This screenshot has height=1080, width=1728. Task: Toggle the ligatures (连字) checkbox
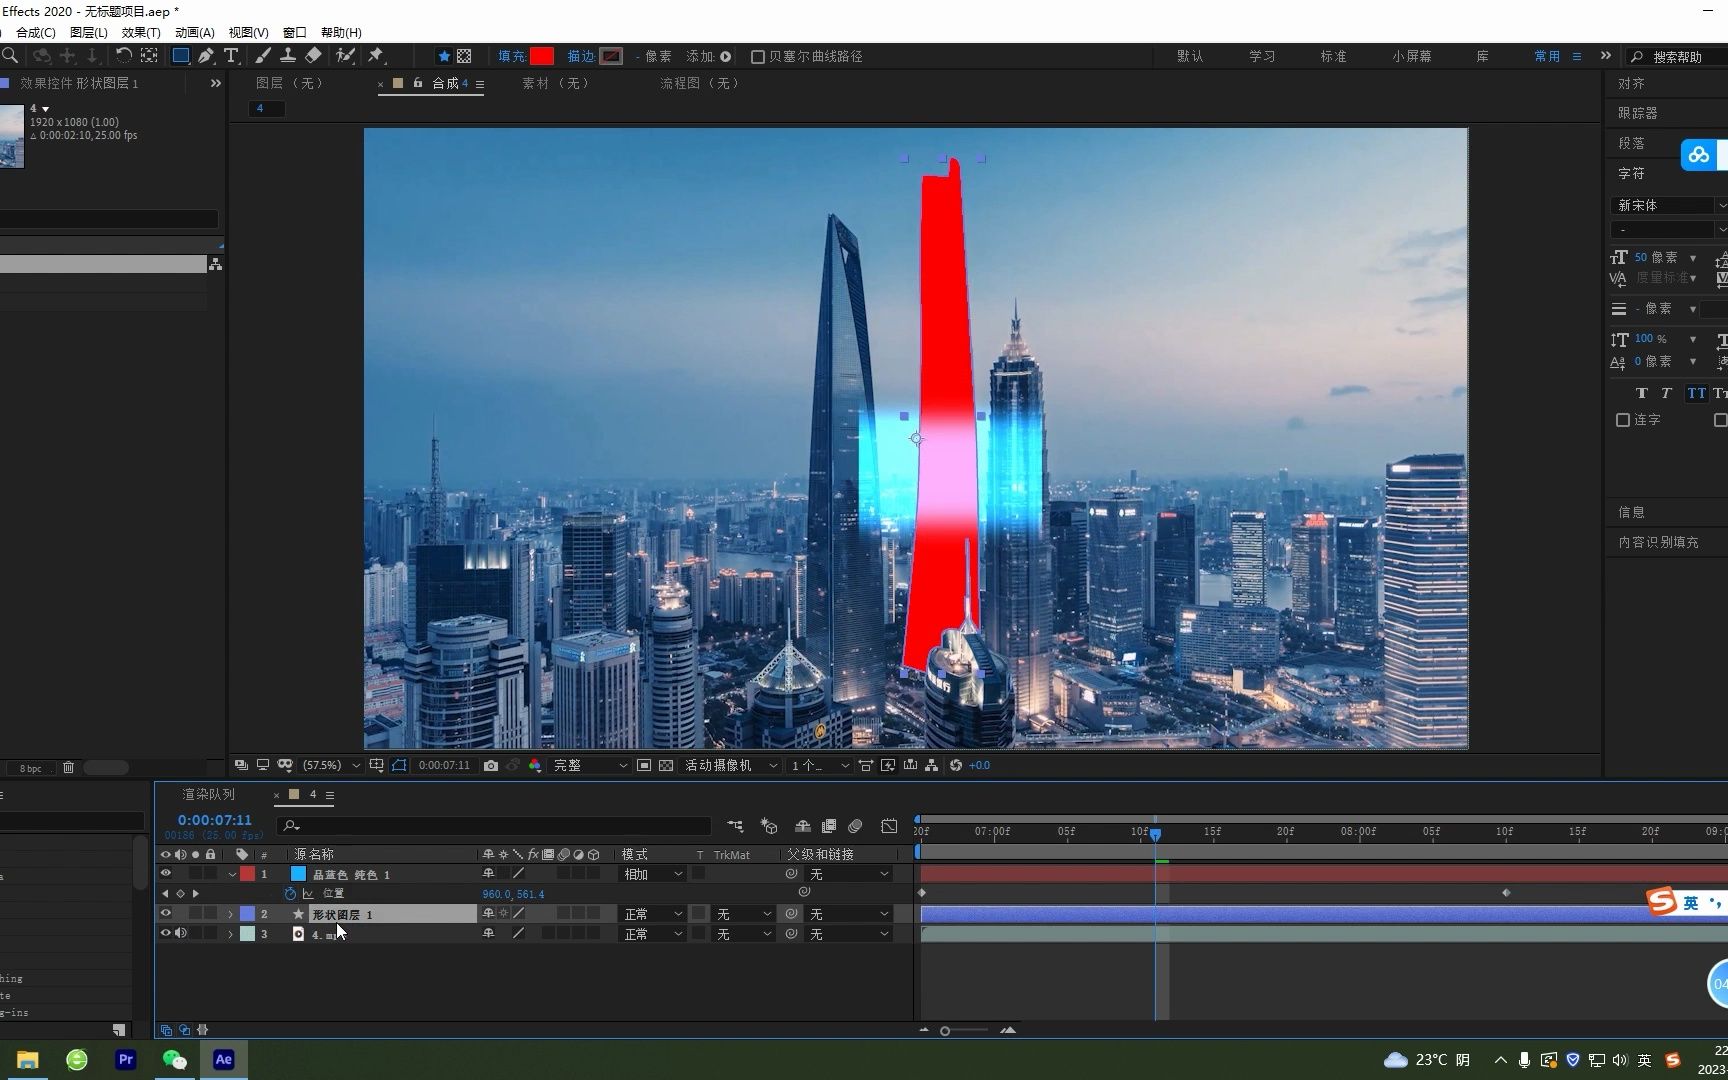[x=1623, y=420]
